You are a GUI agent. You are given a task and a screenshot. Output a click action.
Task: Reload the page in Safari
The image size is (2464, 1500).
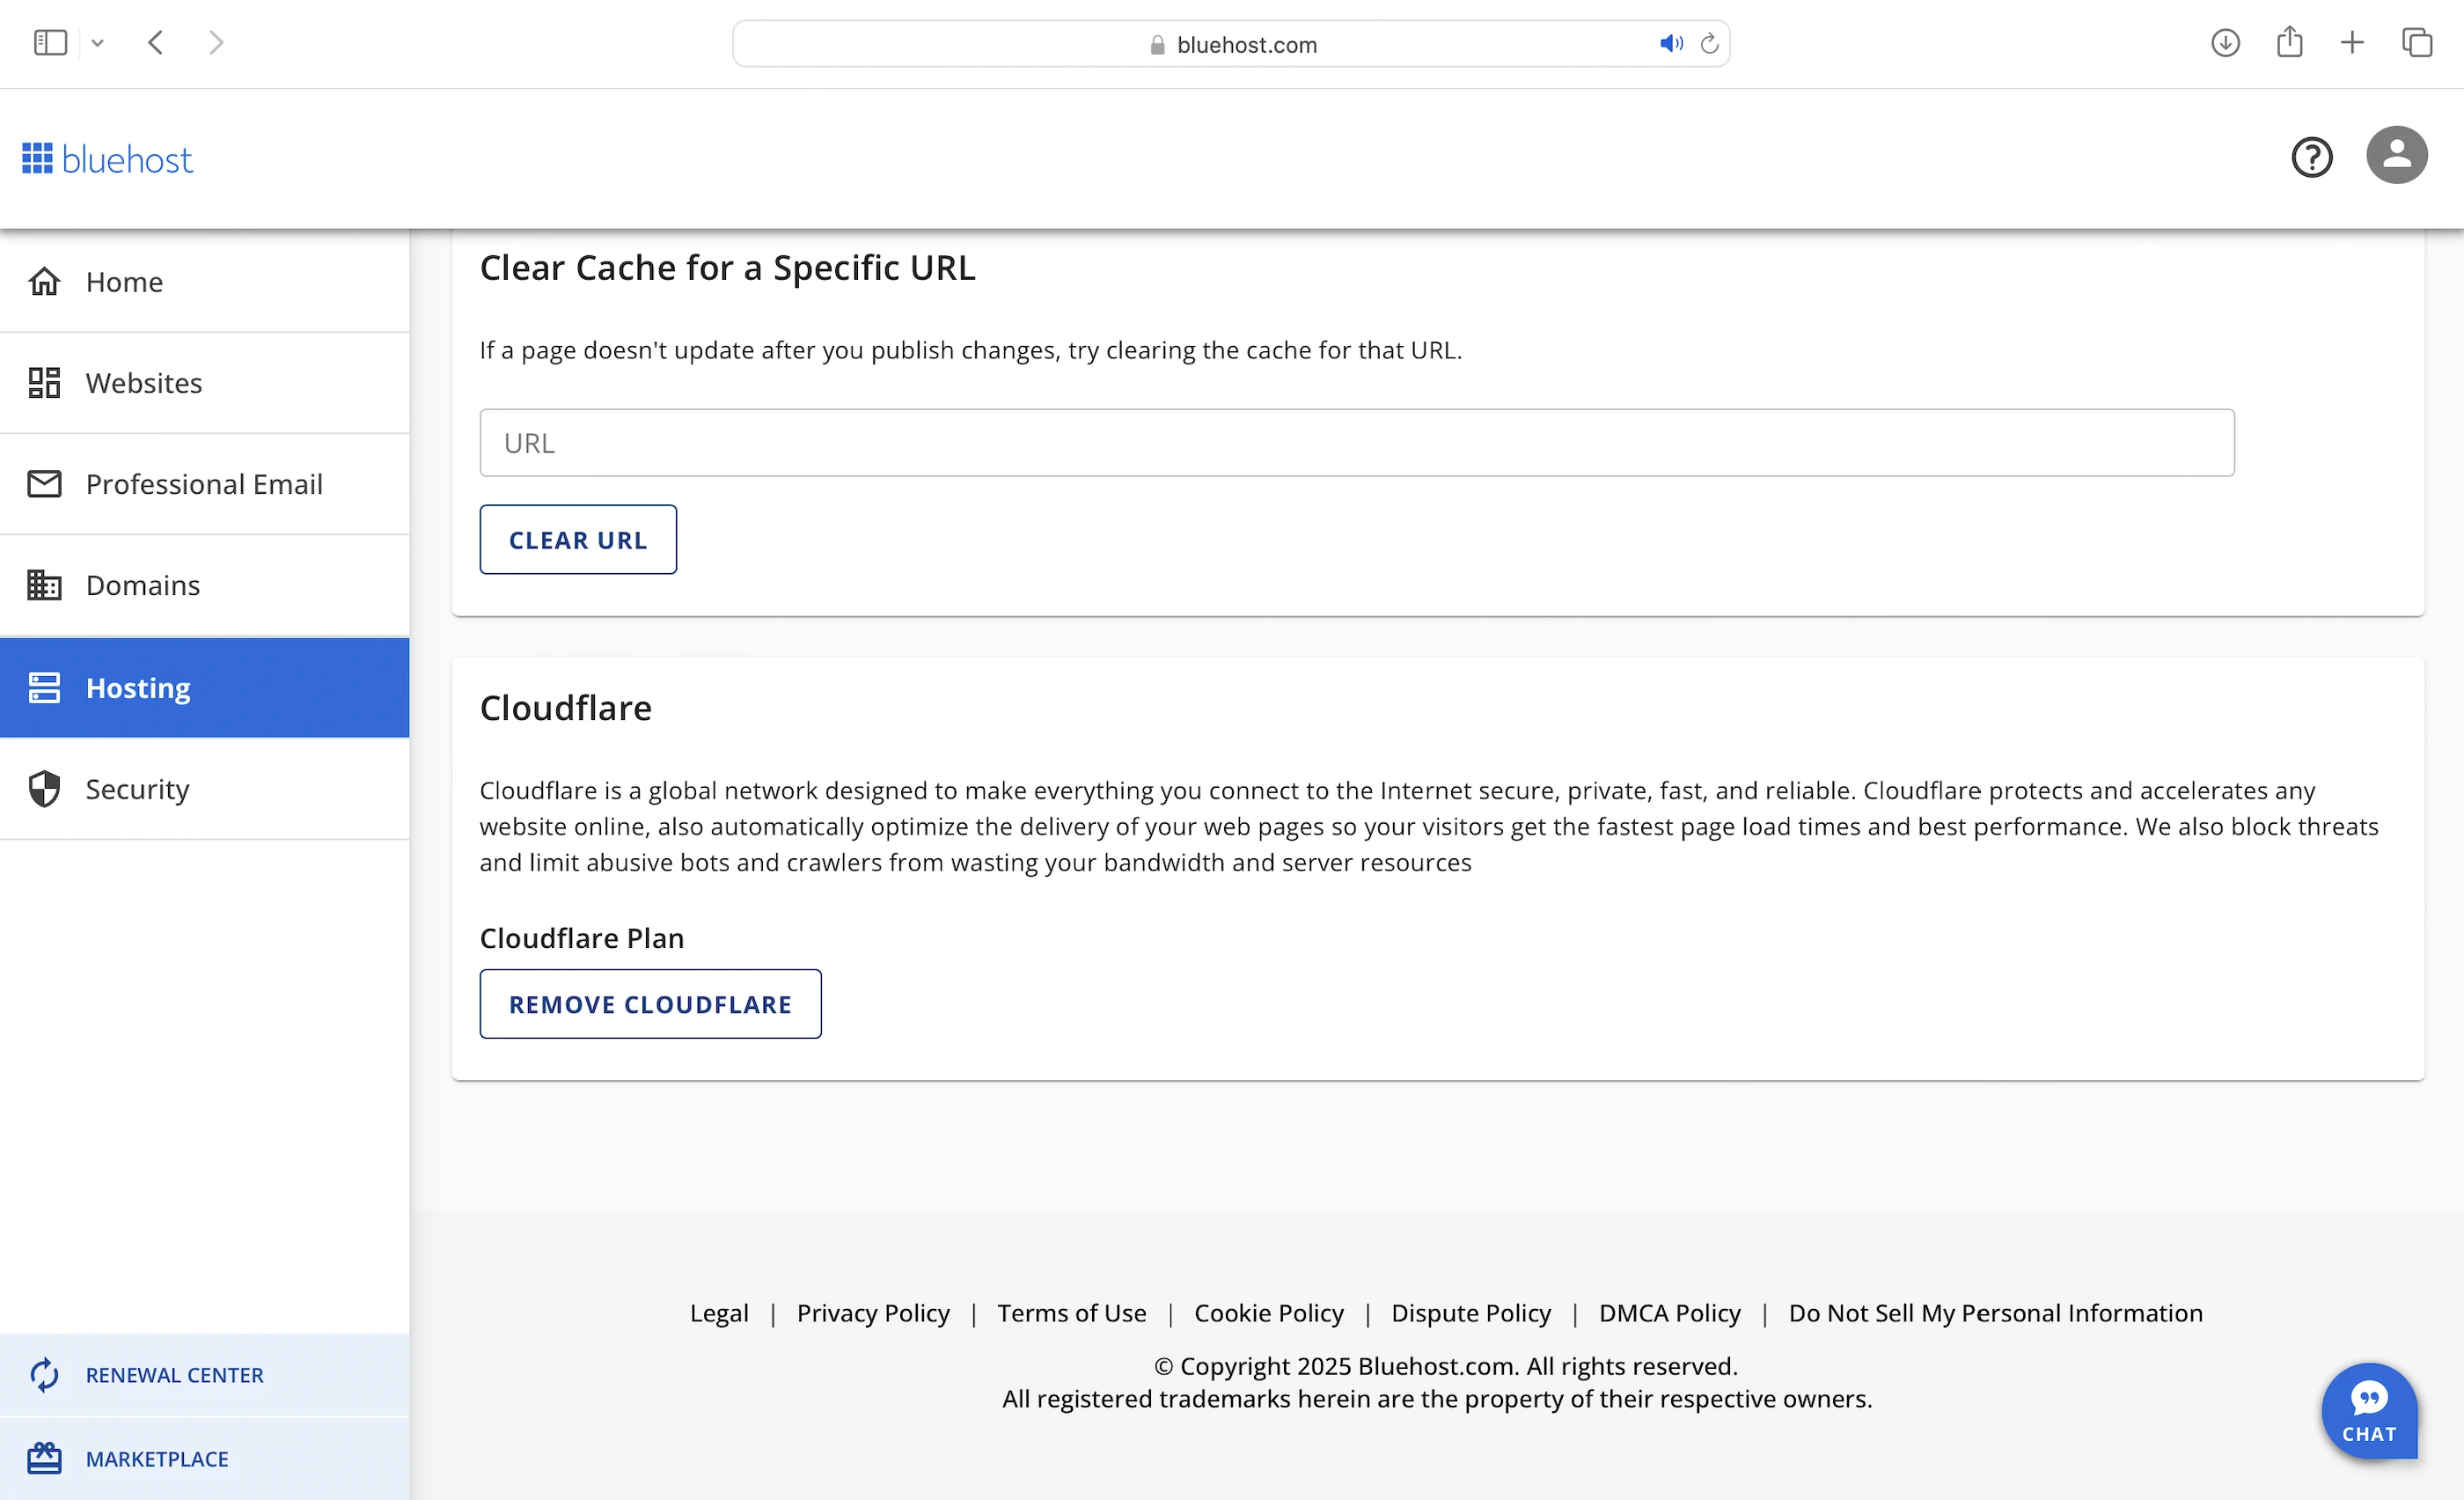[x=1709, y=44]
